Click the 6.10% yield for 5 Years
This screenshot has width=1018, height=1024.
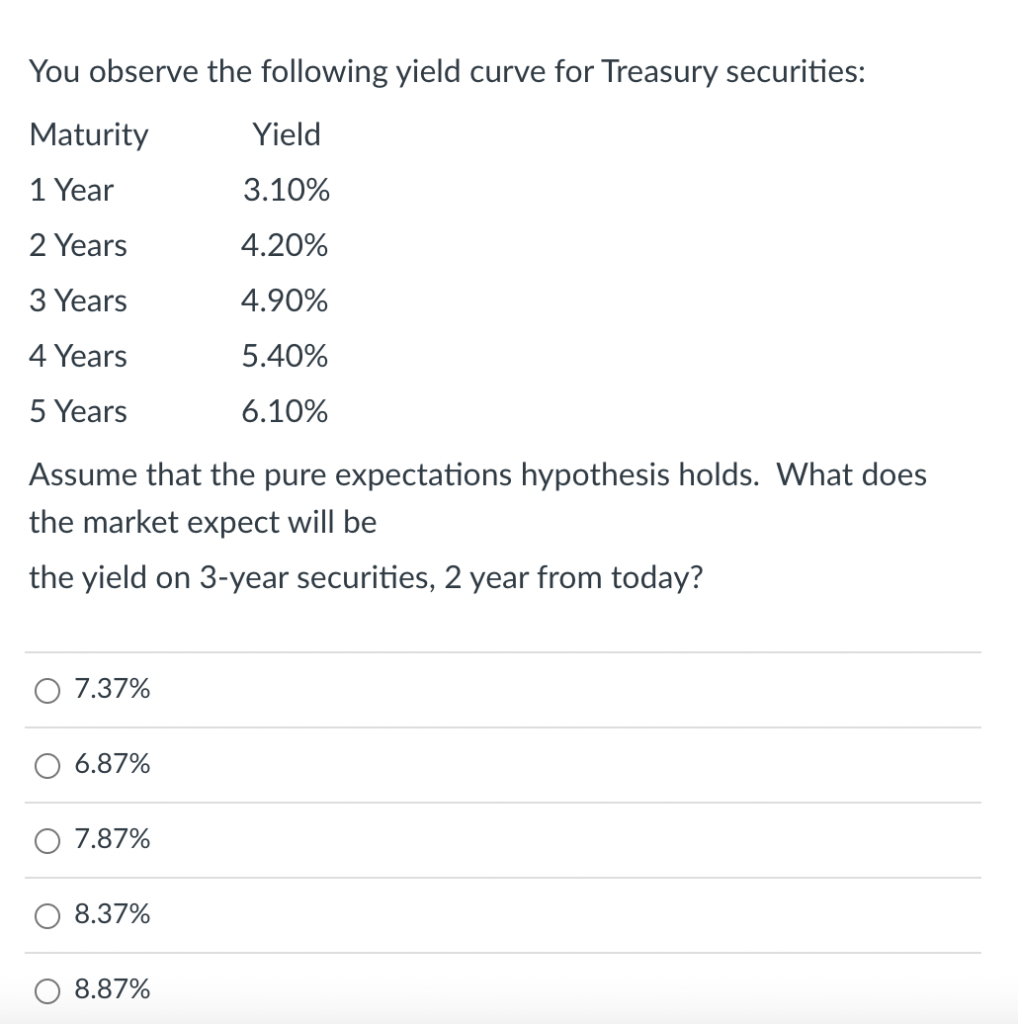click(284, 412)
